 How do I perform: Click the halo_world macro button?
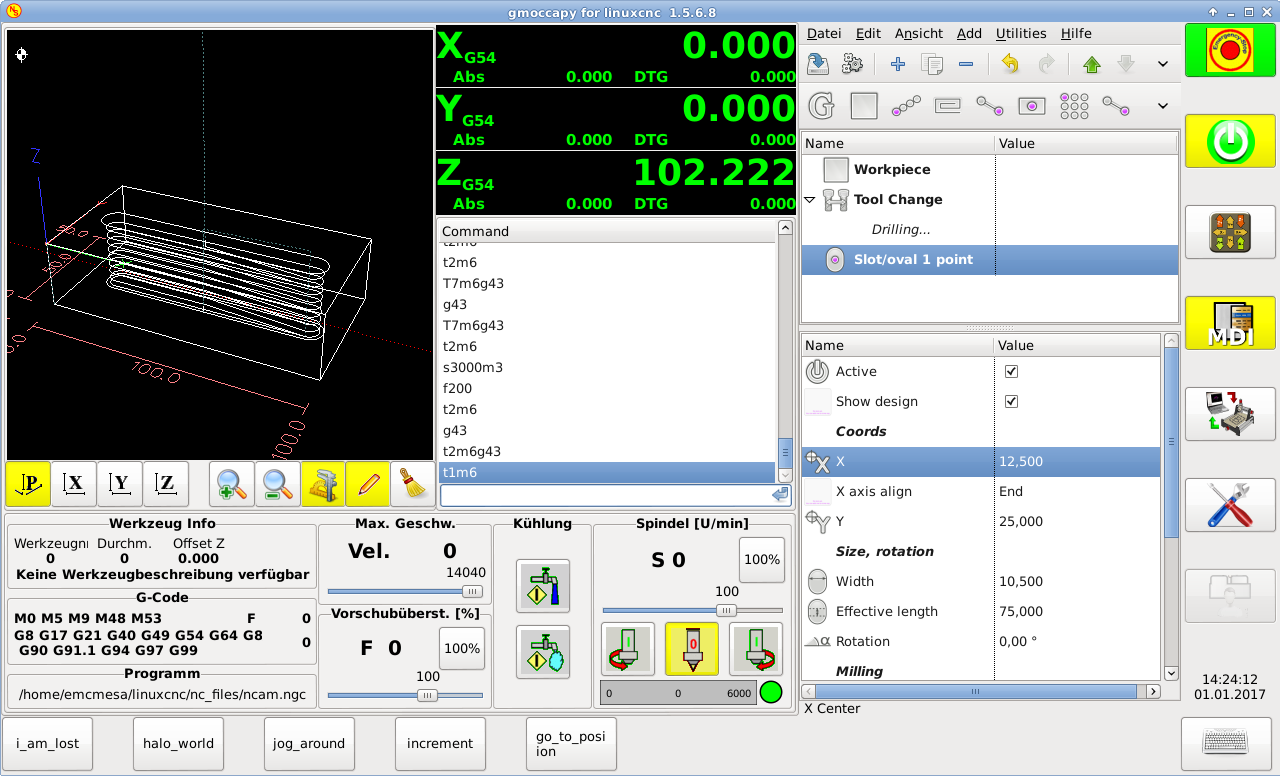pos(179,743)
